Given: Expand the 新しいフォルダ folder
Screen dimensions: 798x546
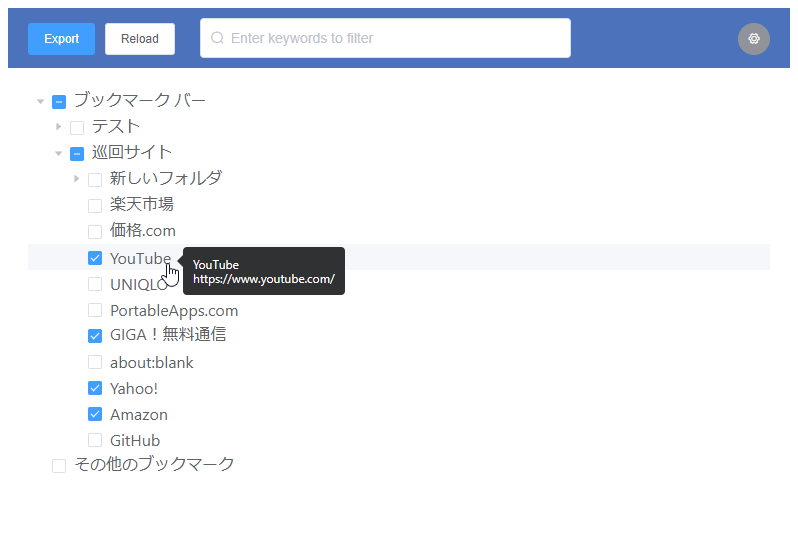Looking at the screenshot, I should coord(76,179).
